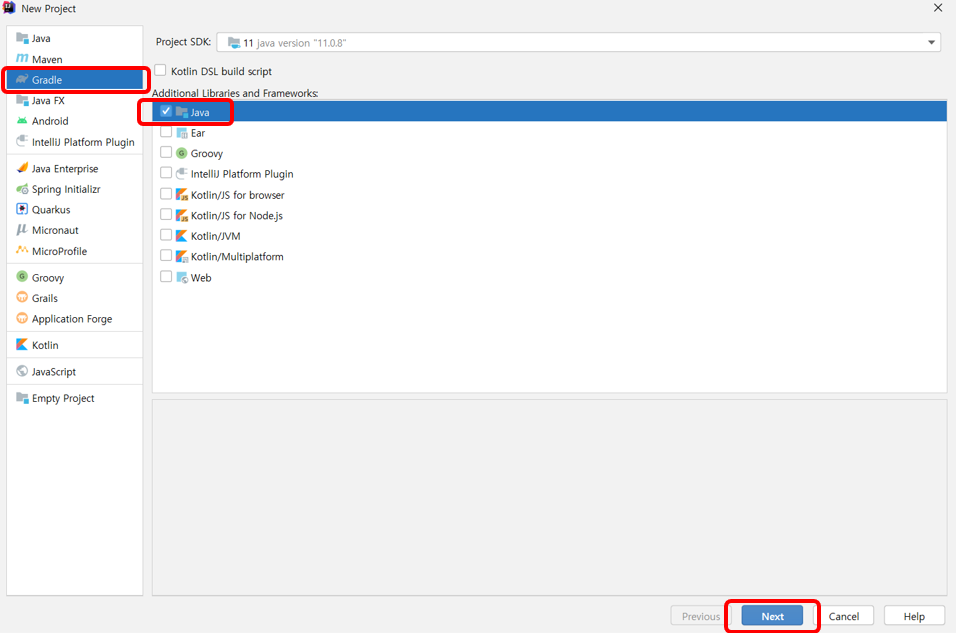Screen dimensions: 956x633
Task: Select Quarkus project type
Action: (x=75, y=209)
